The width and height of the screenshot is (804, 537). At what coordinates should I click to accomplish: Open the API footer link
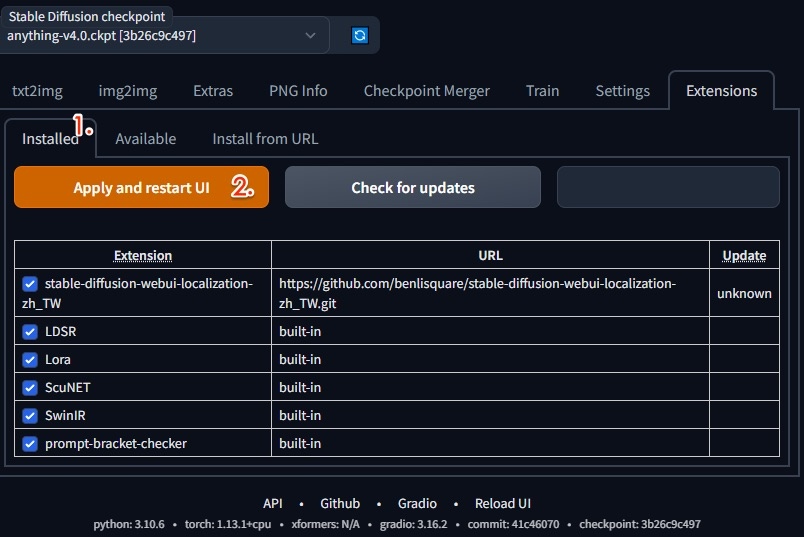(x=273, y=503)
